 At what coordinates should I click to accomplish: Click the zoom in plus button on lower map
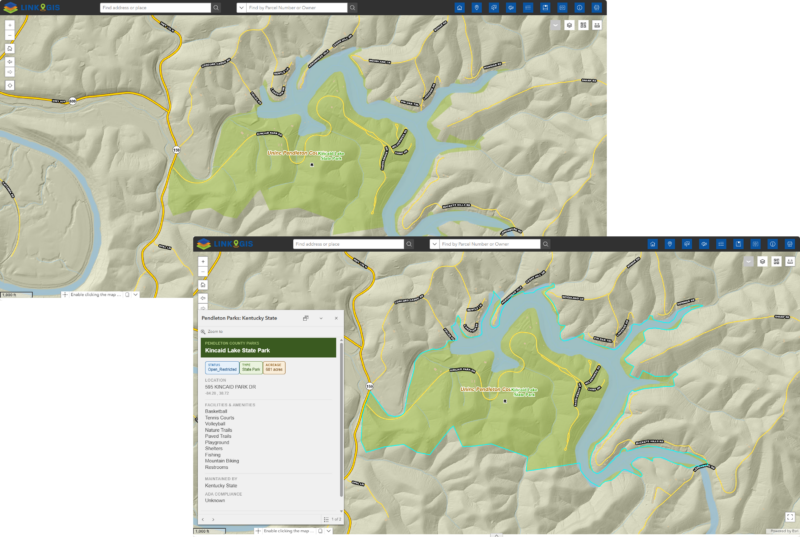pyautogui.click(x=202, y=261)
